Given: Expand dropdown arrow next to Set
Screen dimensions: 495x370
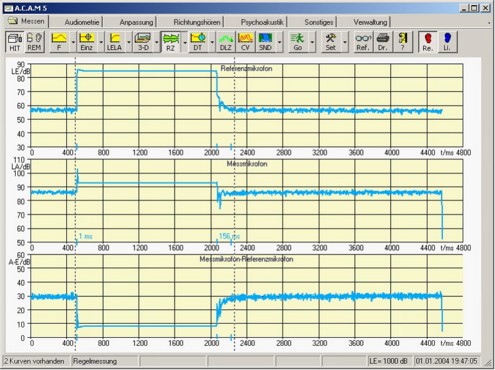Looking at the screenshot, I should [345, 42].
